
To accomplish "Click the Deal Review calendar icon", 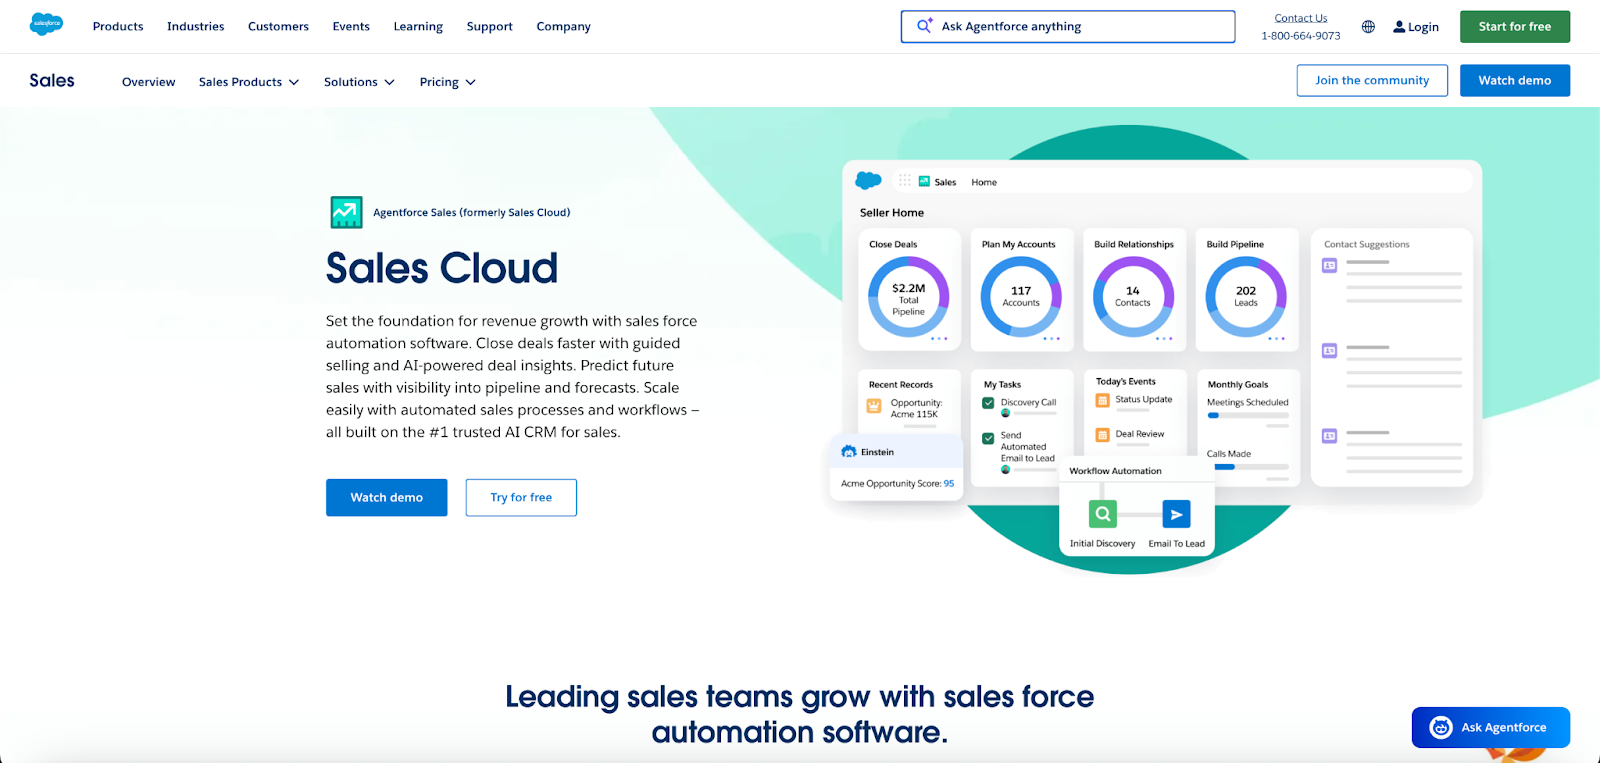I will tap(1102, 435).
